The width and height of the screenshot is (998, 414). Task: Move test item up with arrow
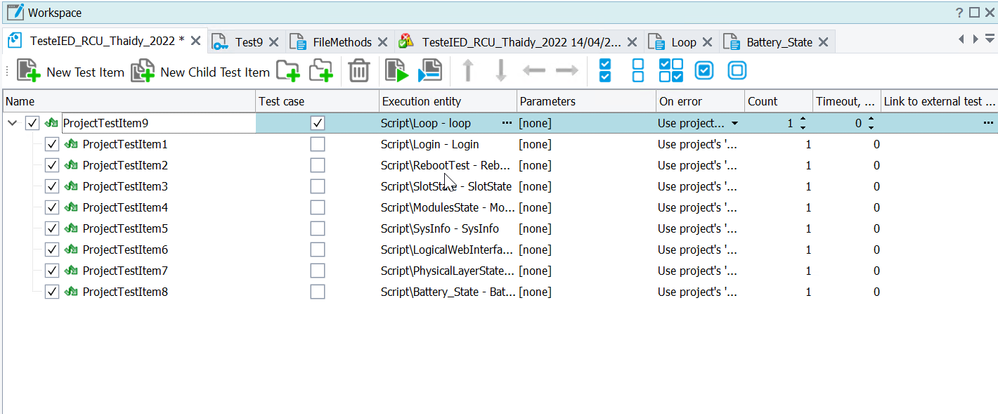(x=467, y=71)
